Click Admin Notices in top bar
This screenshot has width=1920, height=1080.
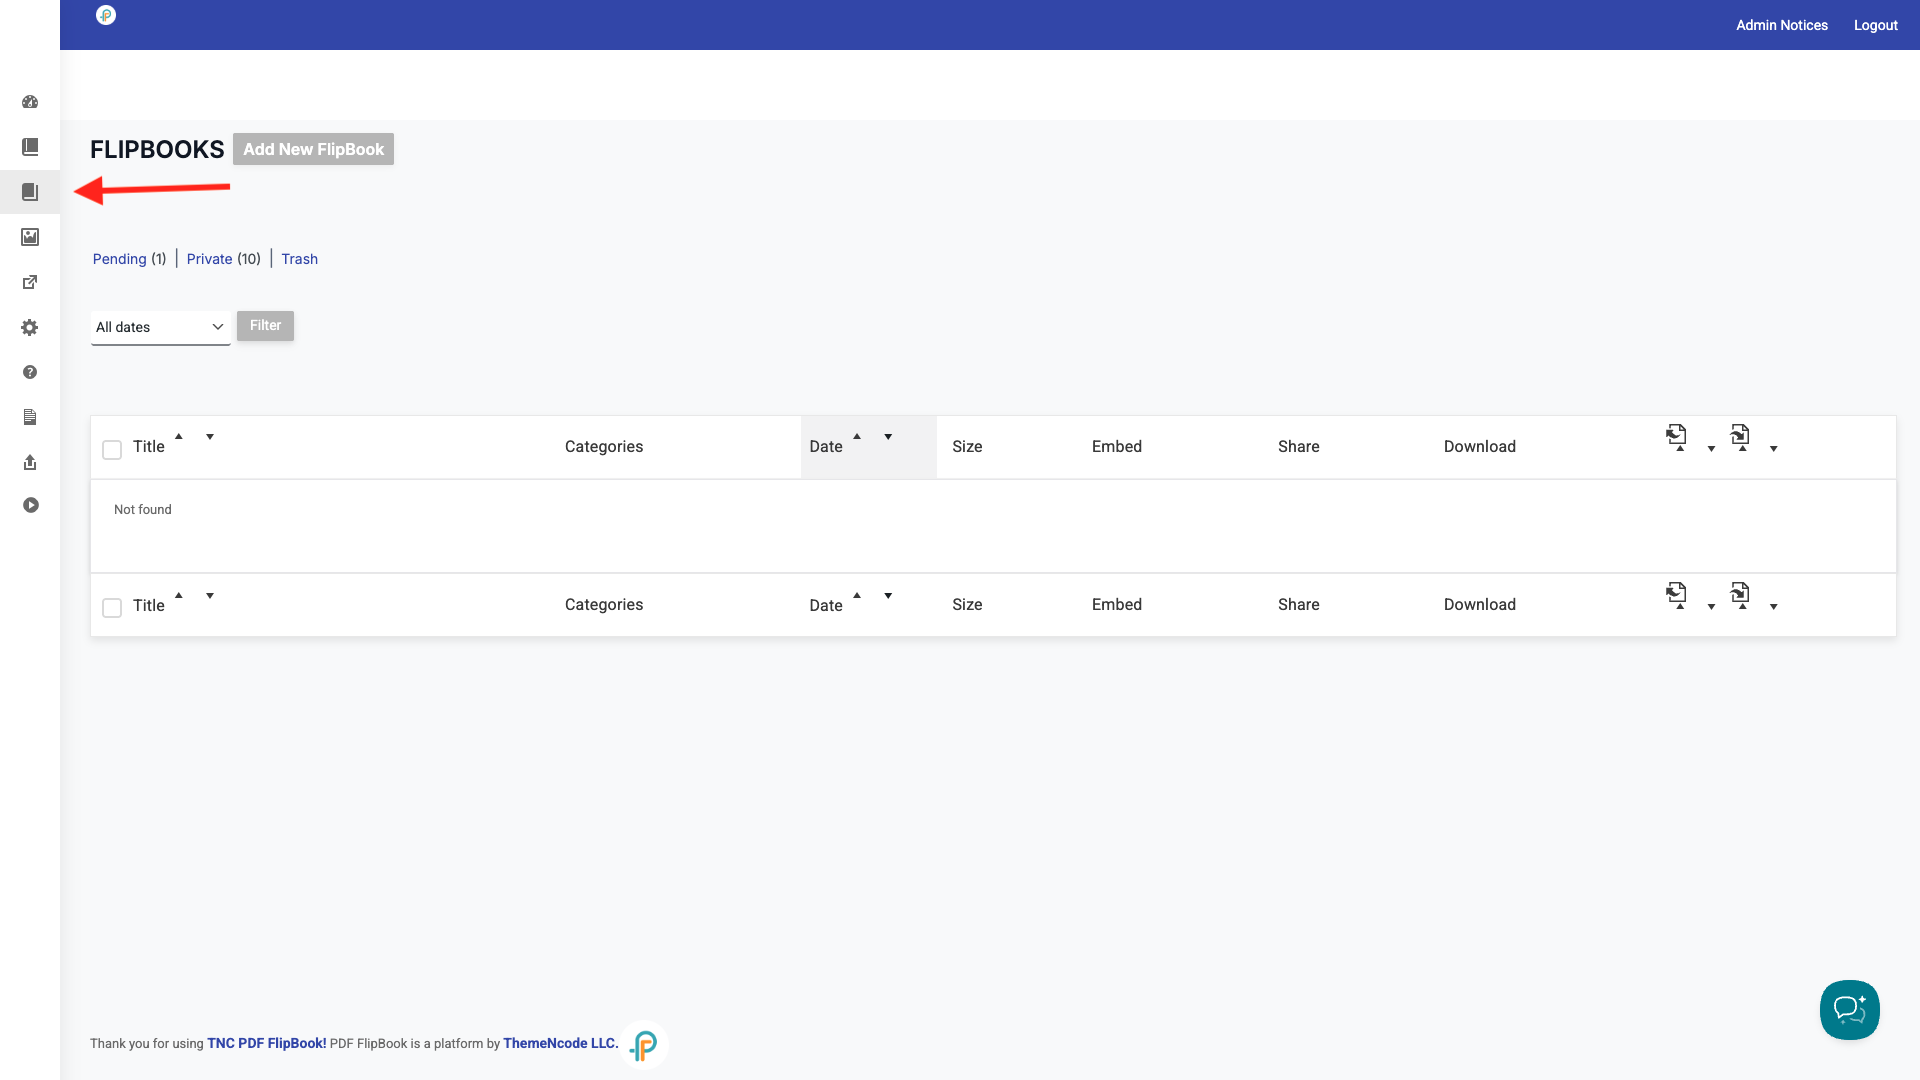tap(1781, 25)
